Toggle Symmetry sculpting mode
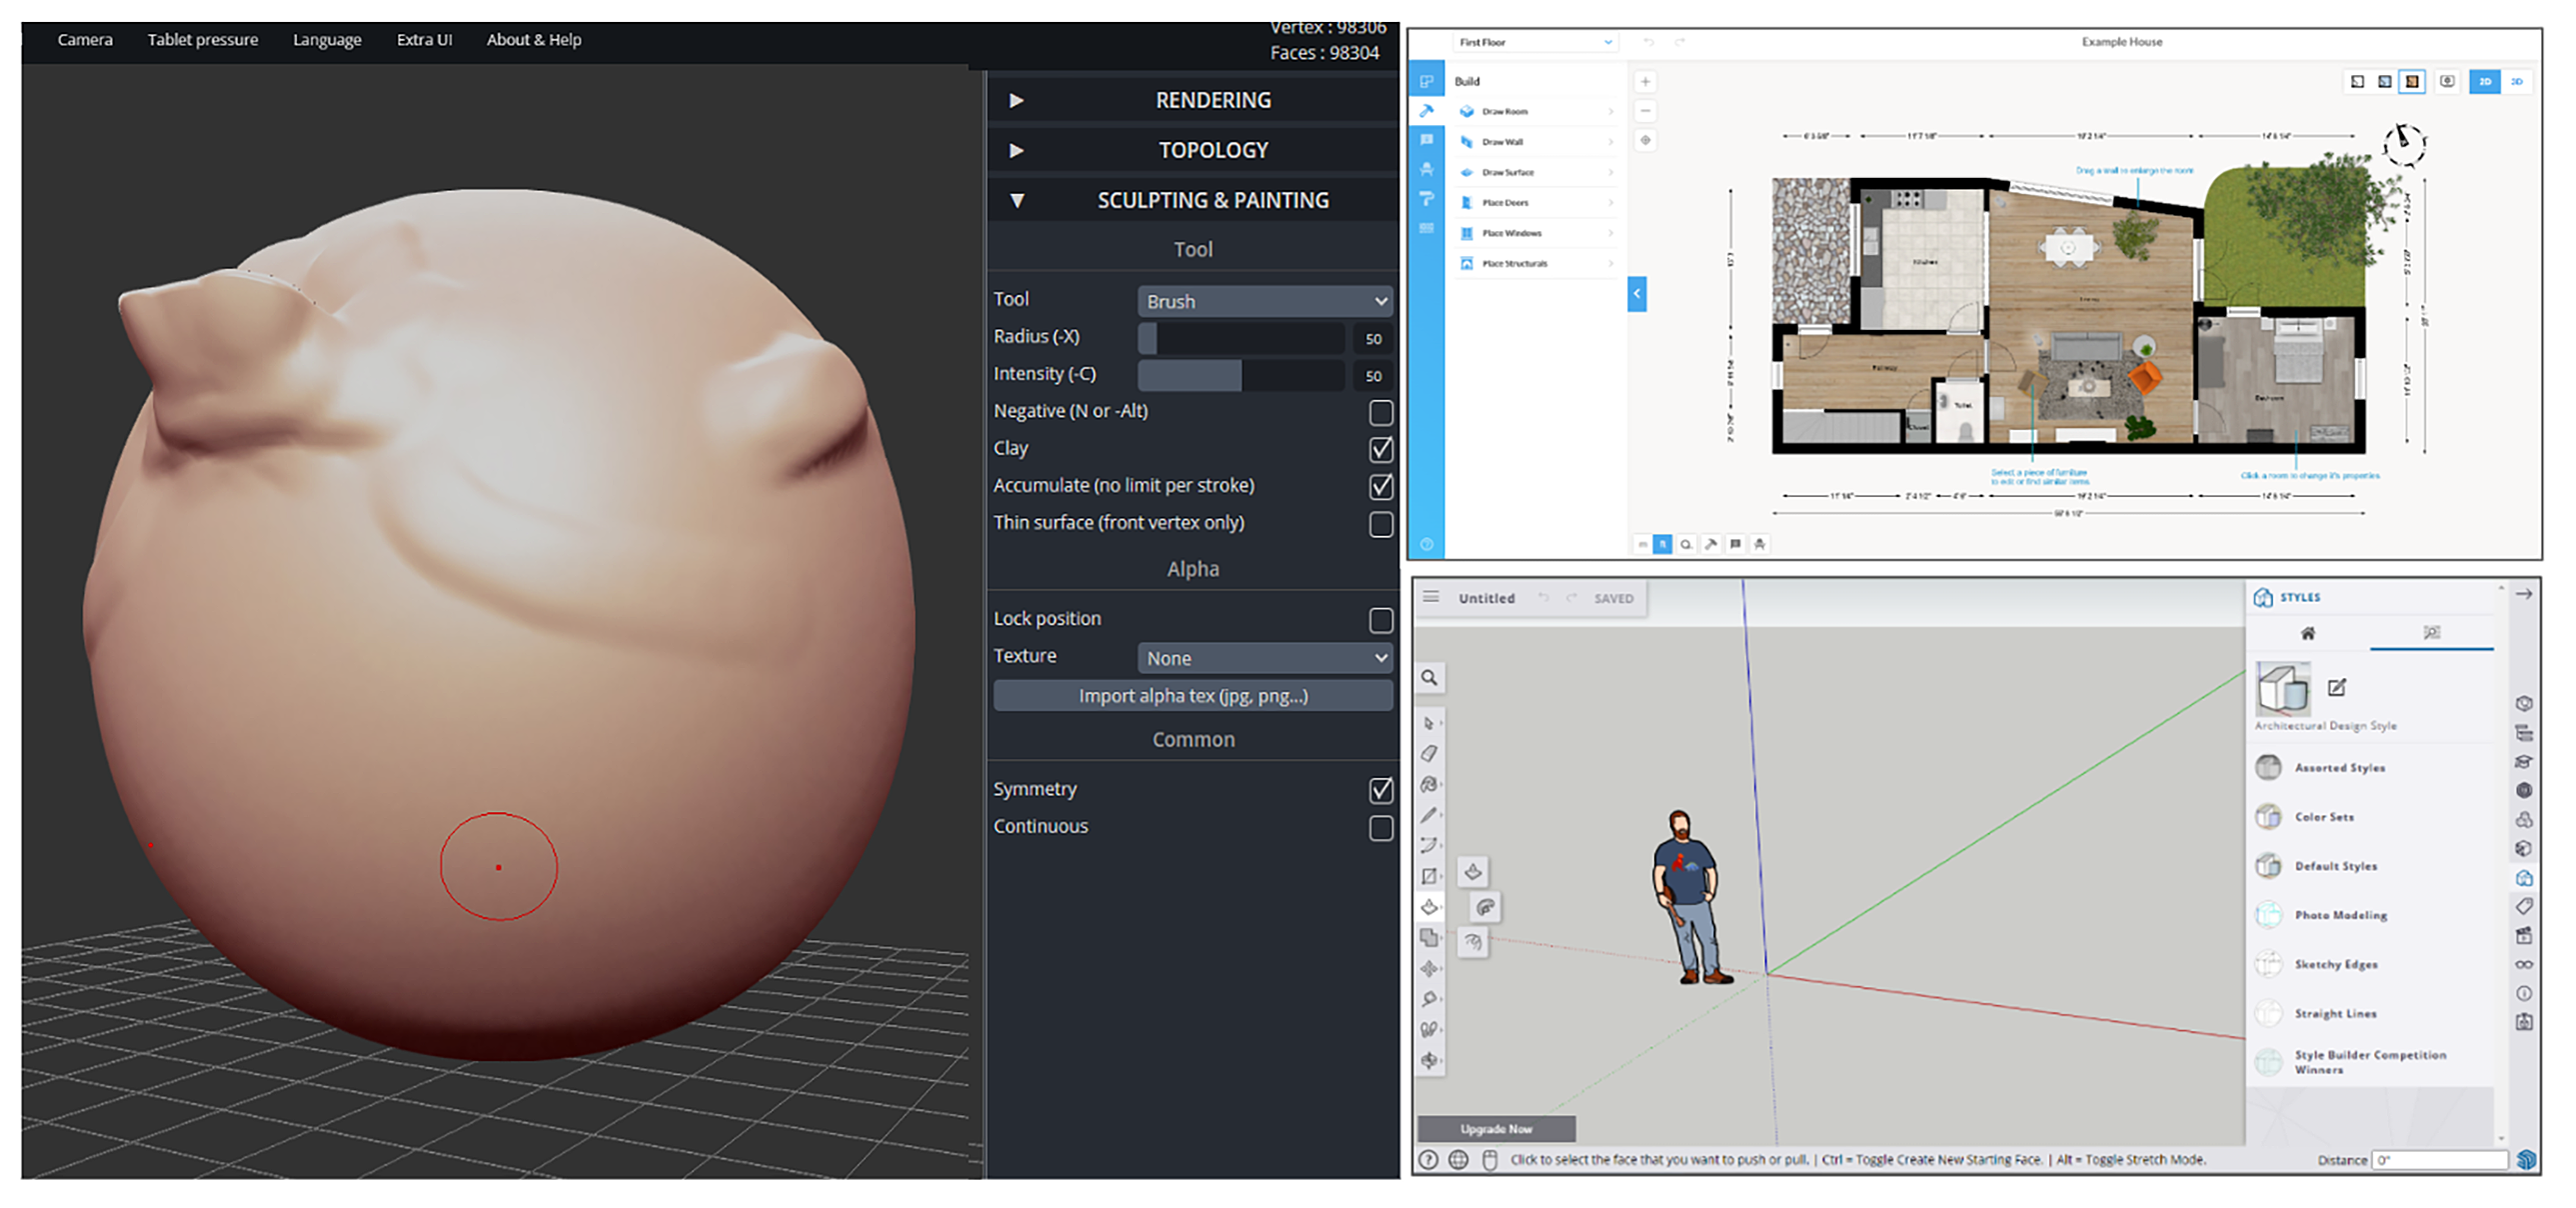Image resolution: width=2576 pixels, height=1208 pixels. point(1380,791)
